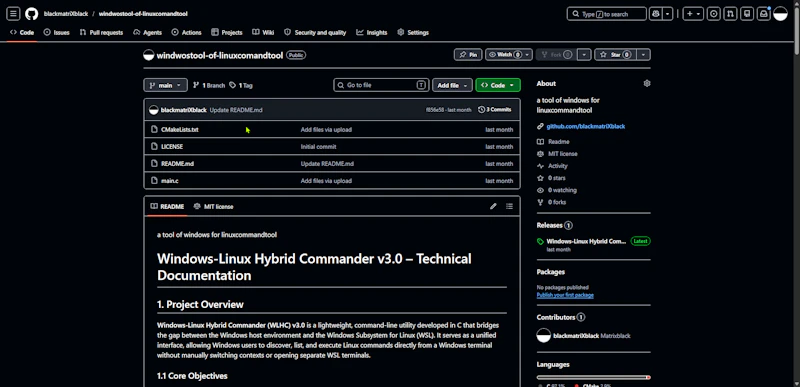Select the Actions tab
800x387 pixels.
tap(187, 33)
